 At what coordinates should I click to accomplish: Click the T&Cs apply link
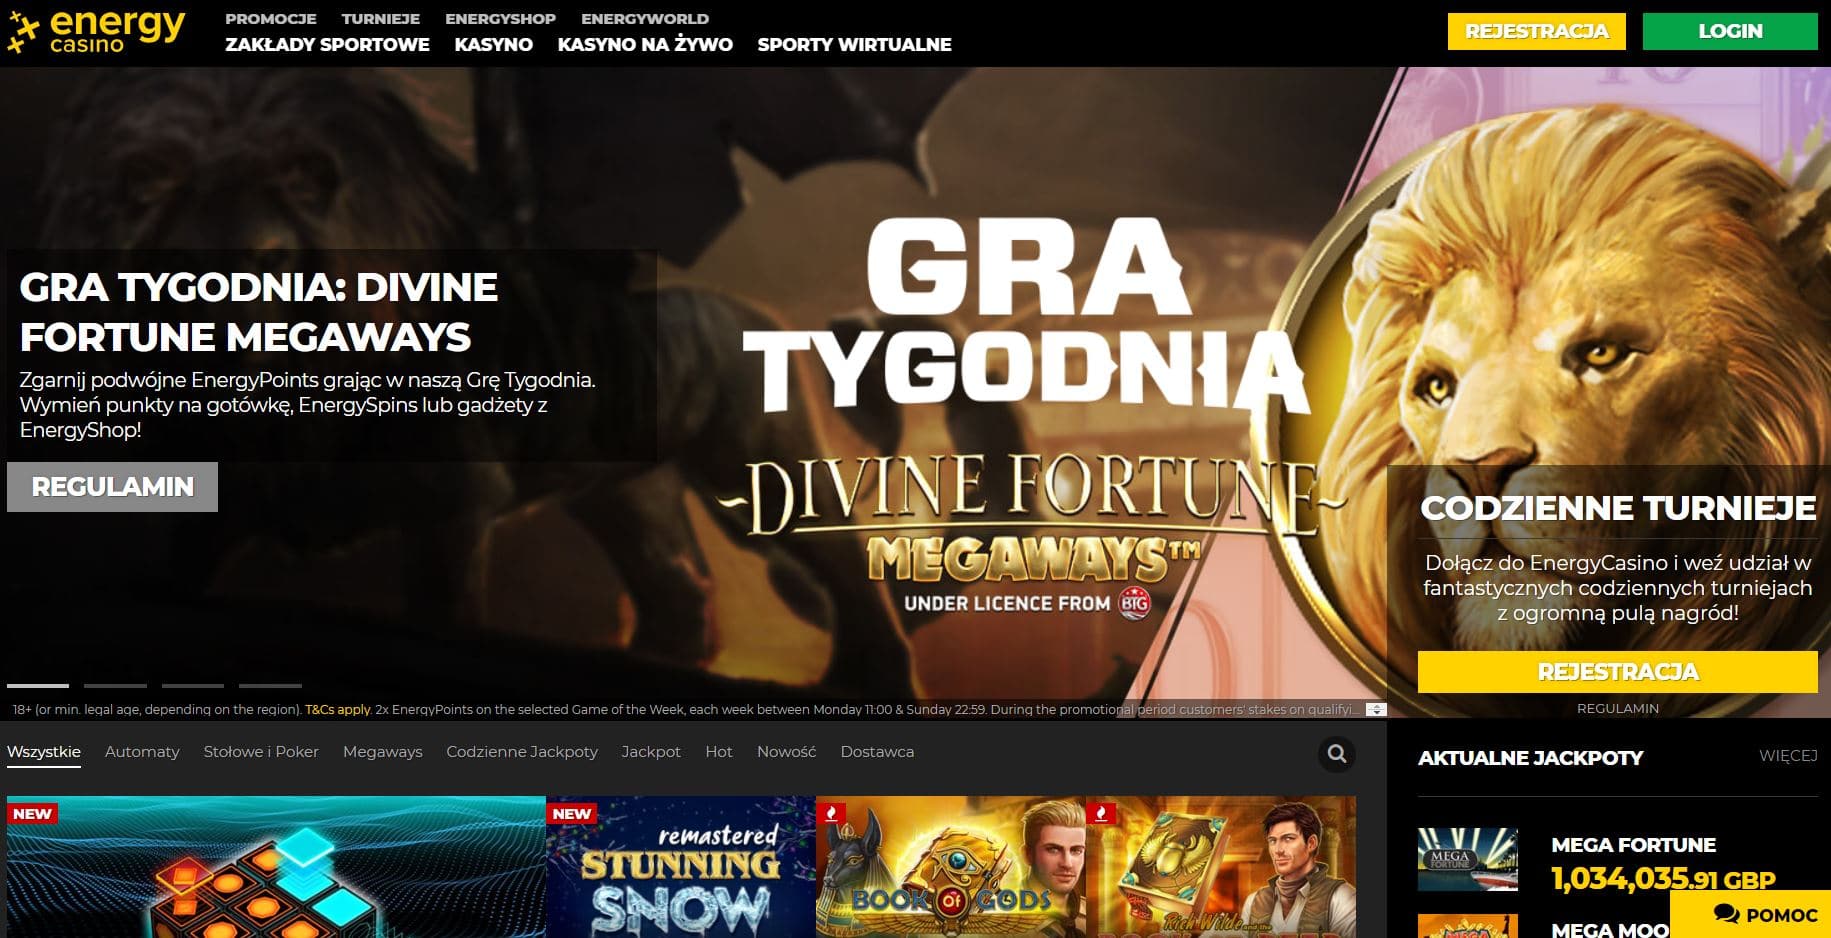click(338, 710)
